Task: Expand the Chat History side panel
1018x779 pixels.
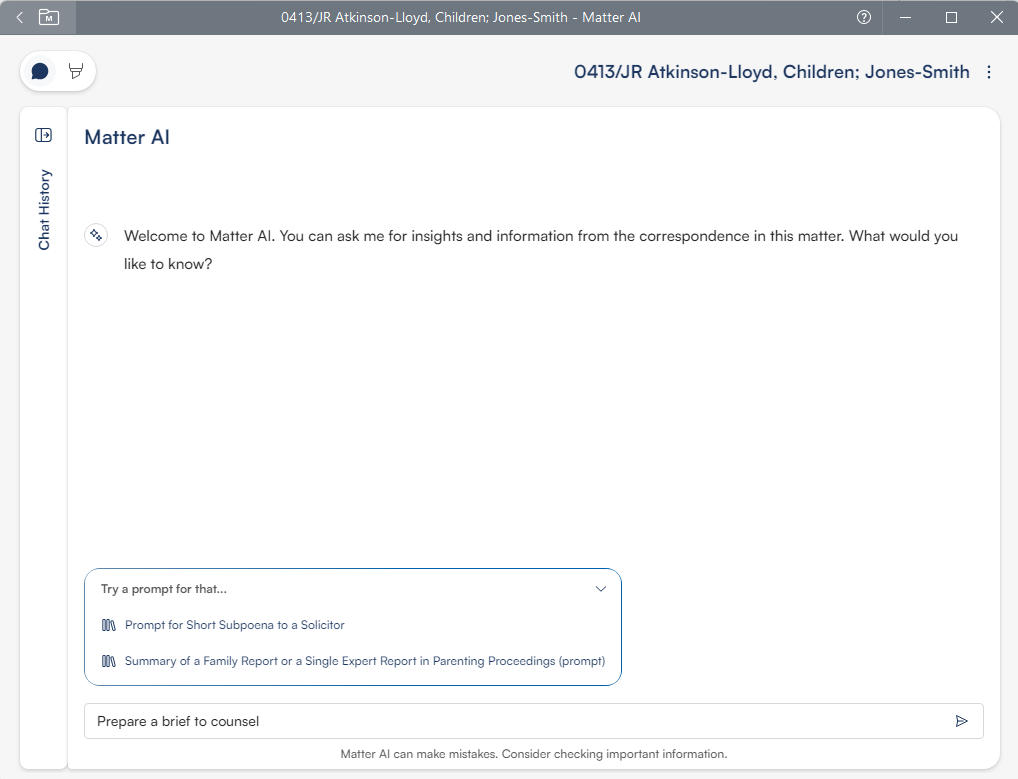Action: 43,135
